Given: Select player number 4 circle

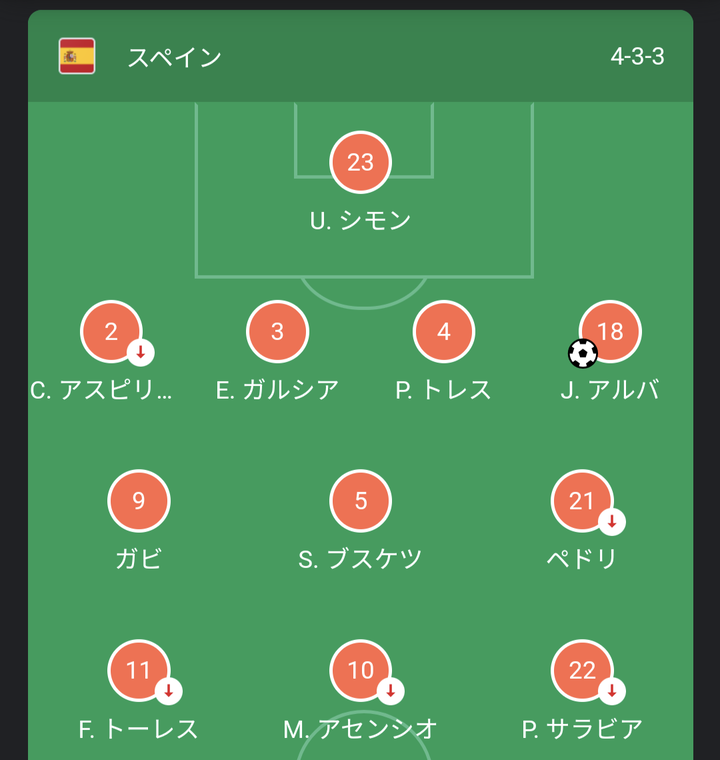Looking at the screenshot, I should point(444,332).
